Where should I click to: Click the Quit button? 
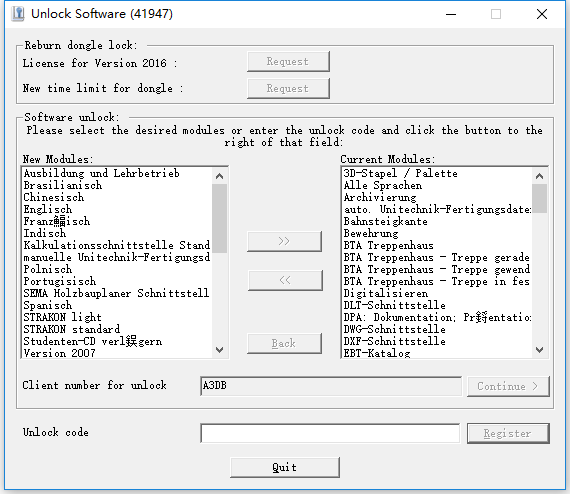click(x=285, y=467)
